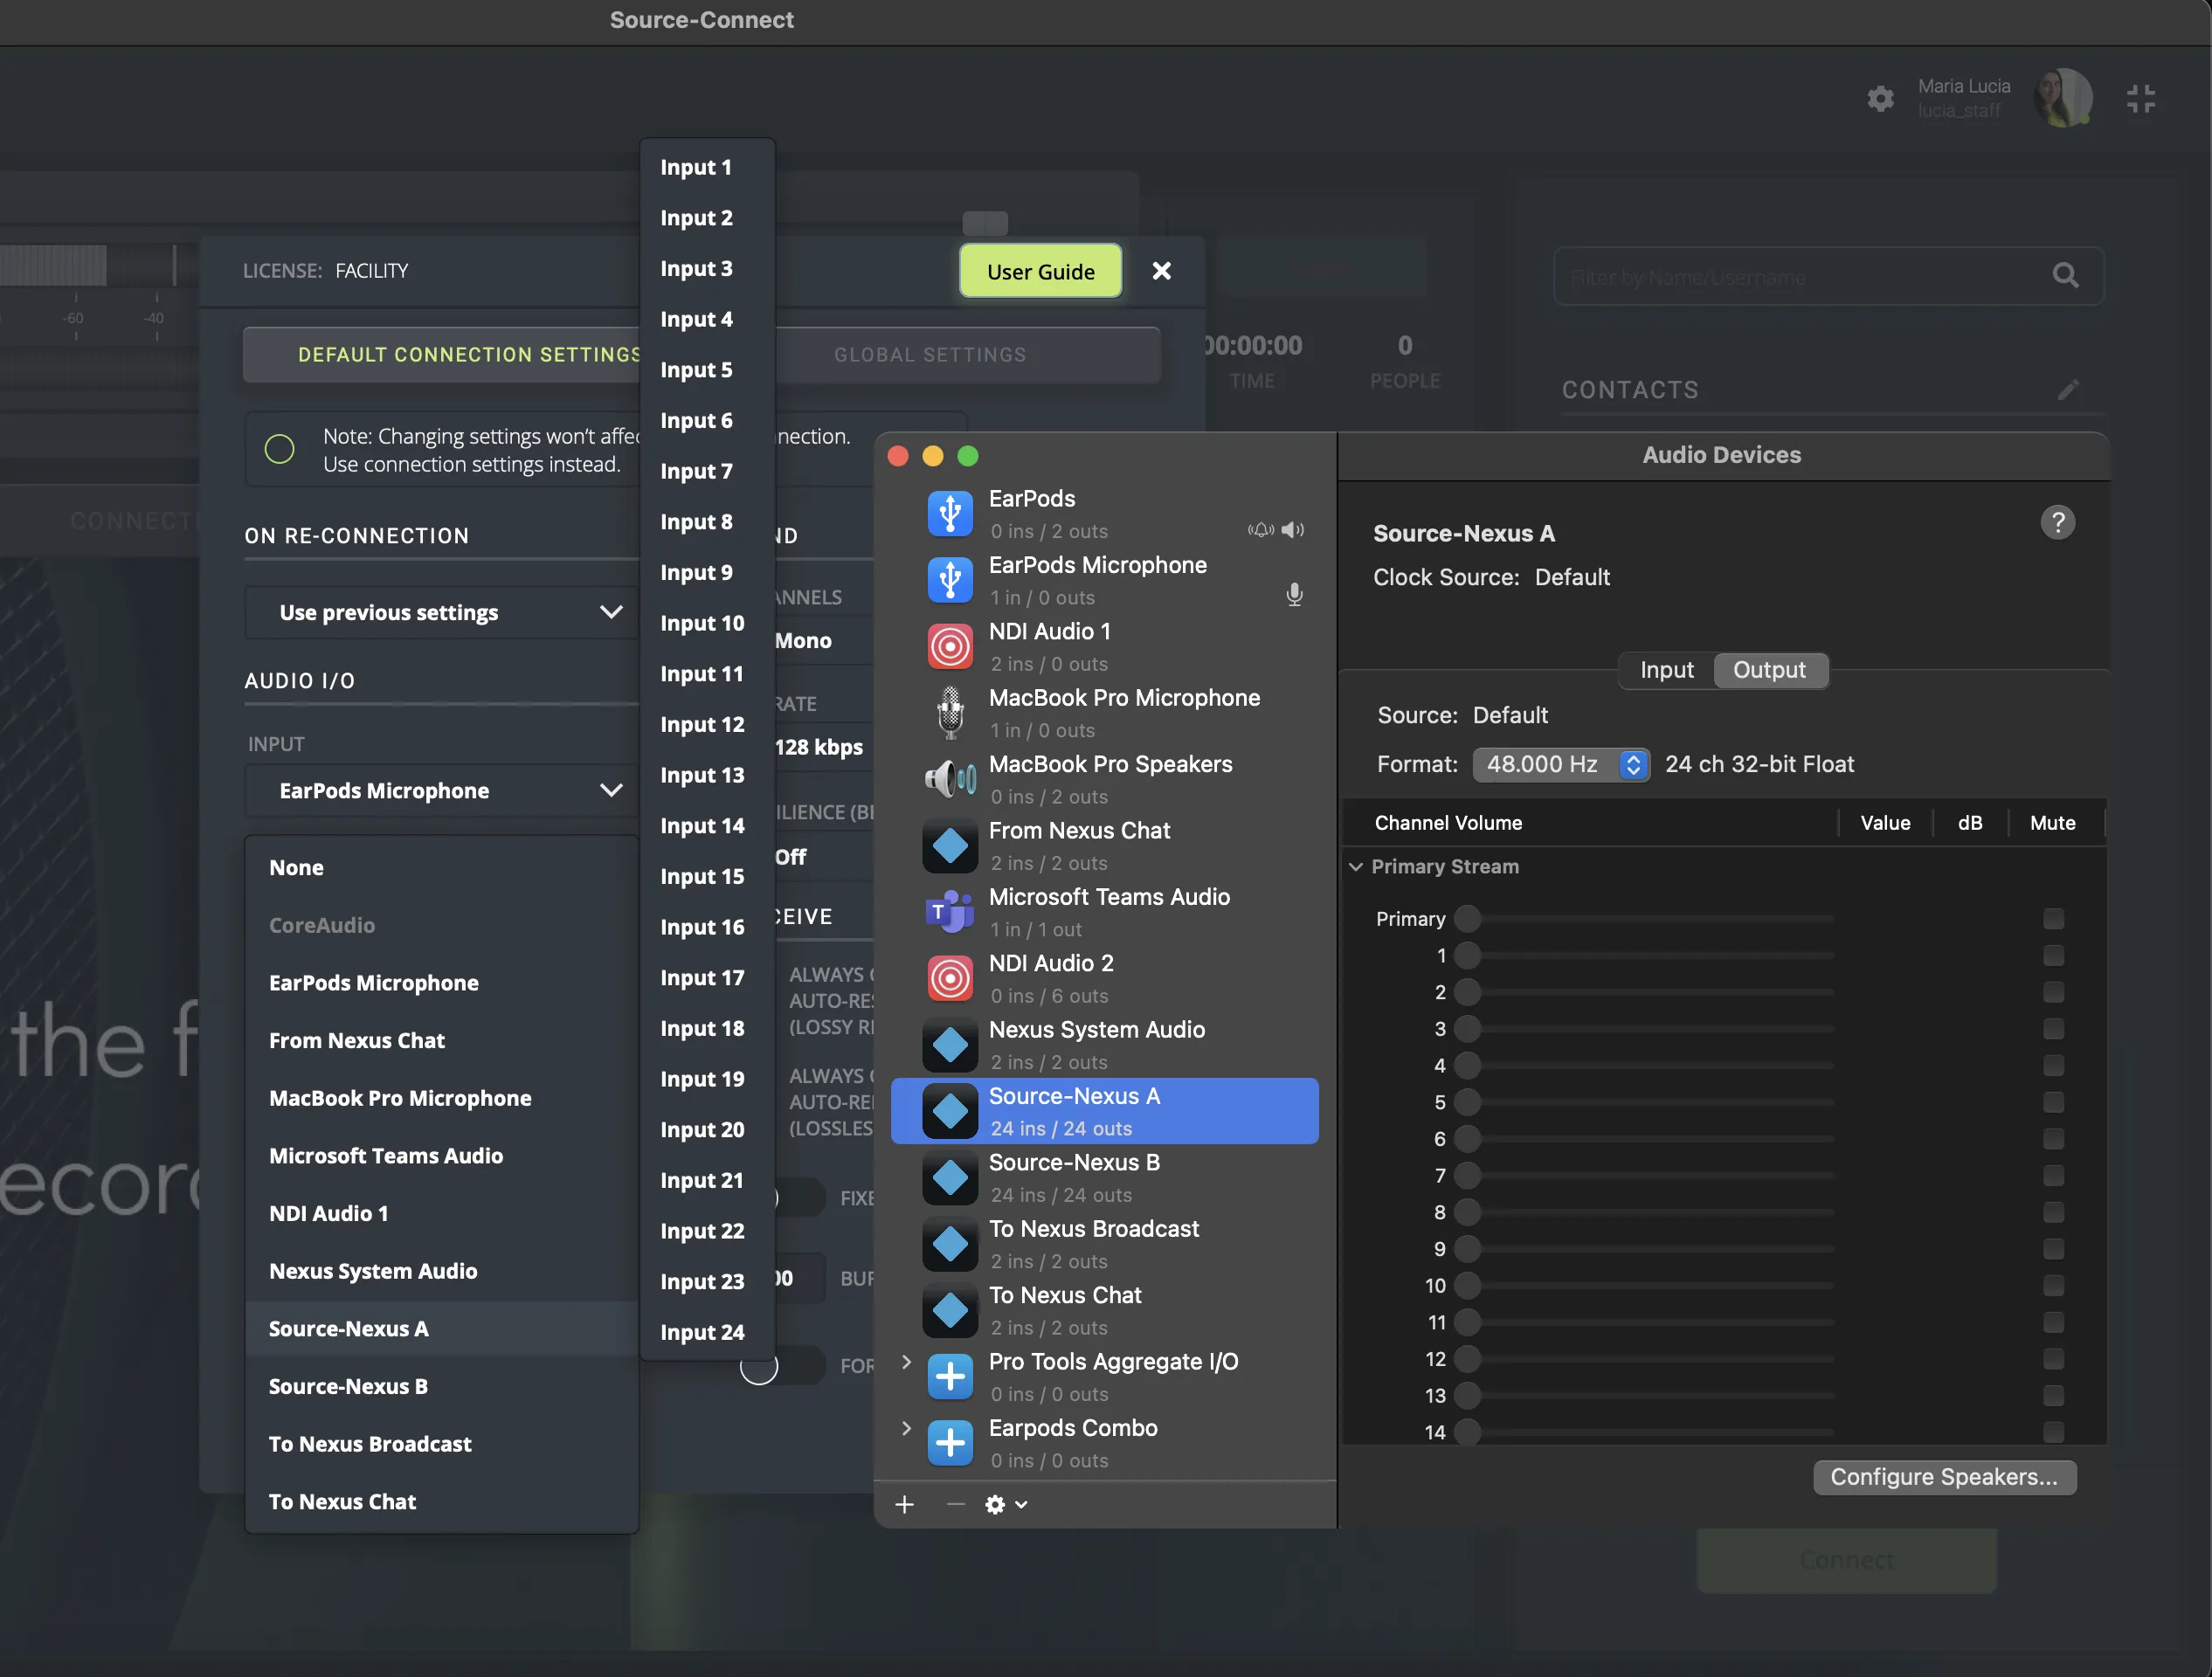Toggle Mute checkbox for channel 3
Viewport: 2212px width, 1677px height.
pos(2053,1028)
